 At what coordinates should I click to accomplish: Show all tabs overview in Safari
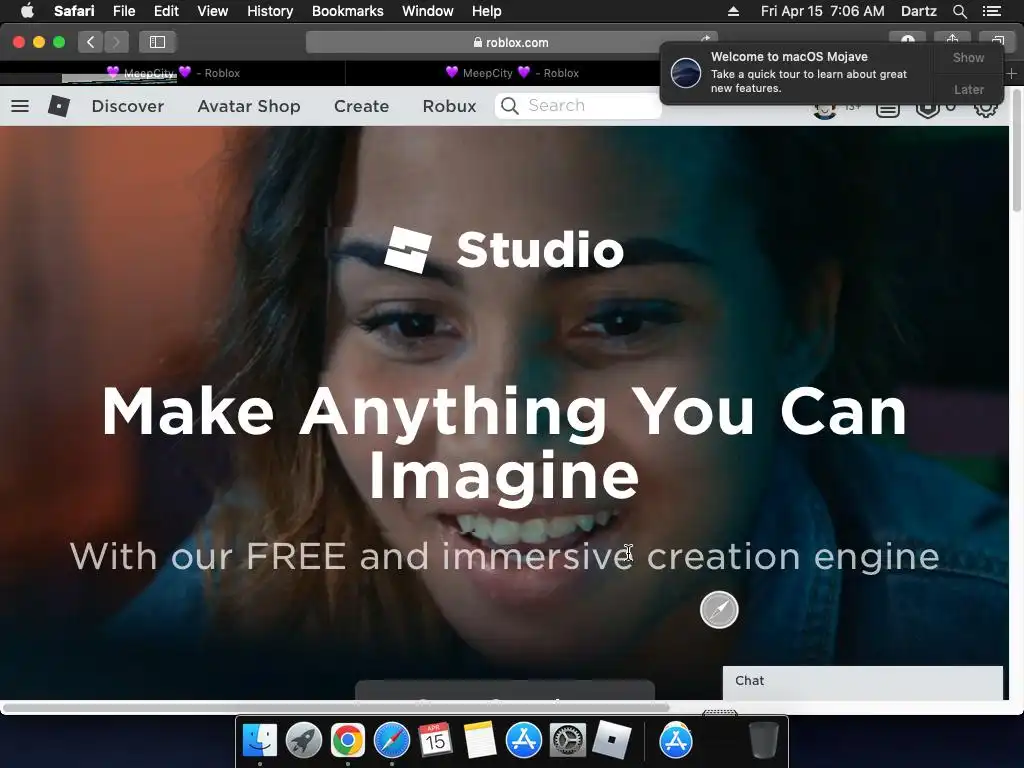coord(997,39)
